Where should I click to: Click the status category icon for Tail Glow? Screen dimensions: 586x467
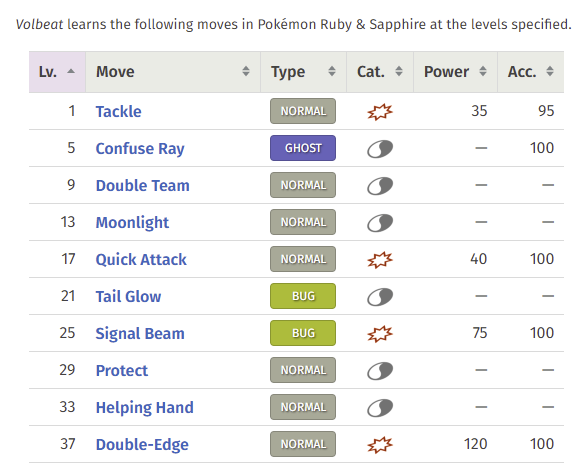tap(380, 296)
